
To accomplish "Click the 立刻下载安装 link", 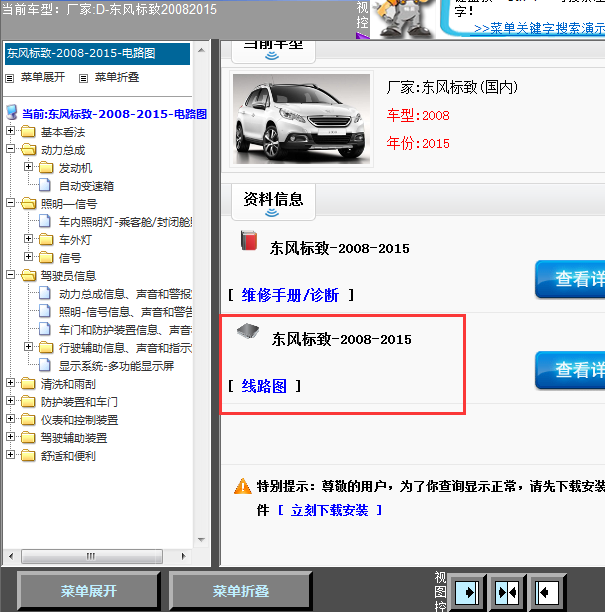I will (329, 510).
